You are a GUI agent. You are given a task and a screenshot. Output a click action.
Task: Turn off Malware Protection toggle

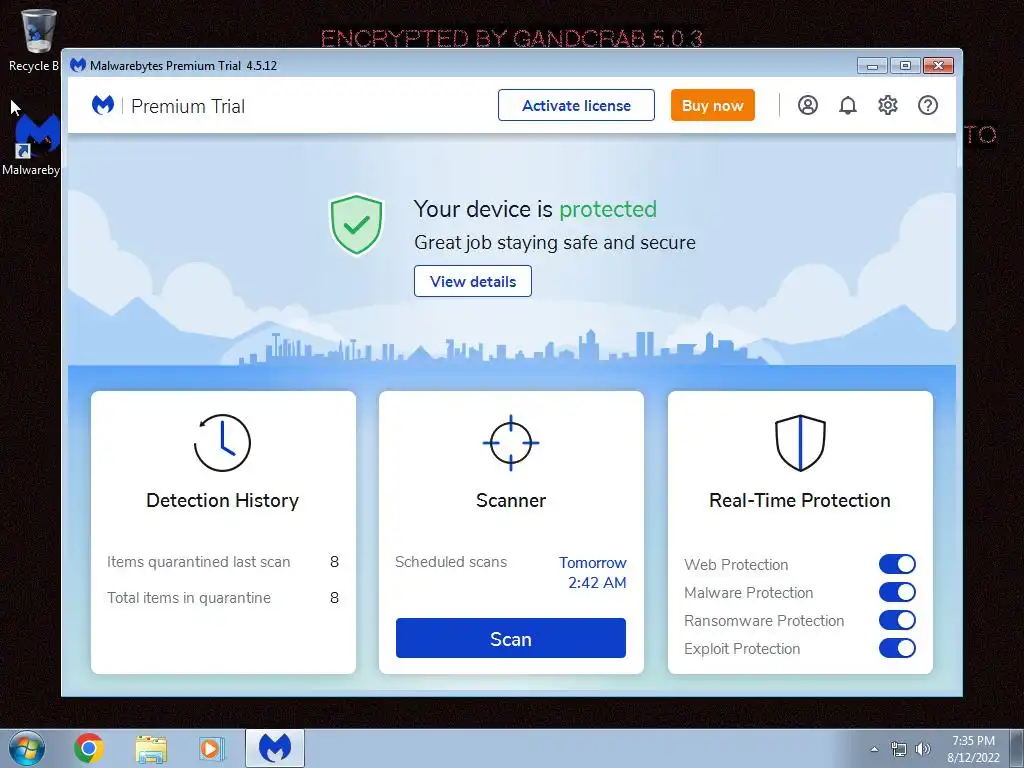pyautogui.click(x=897, y=592)
